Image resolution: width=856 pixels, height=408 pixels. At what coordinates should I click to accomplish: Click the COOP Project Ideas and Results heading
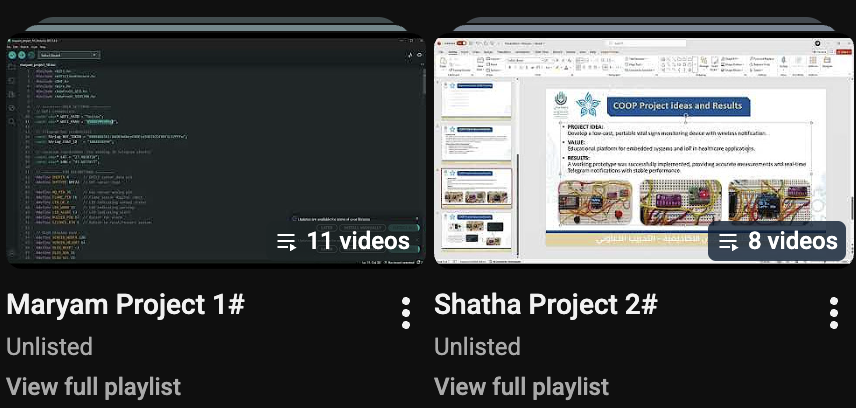(x=679, y=106)
